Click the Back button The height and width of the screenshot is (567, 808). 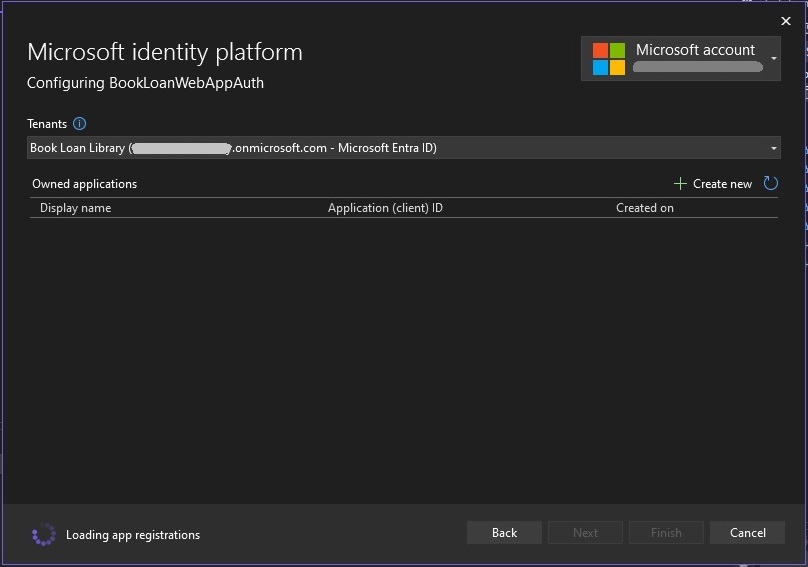pos(504,532)
